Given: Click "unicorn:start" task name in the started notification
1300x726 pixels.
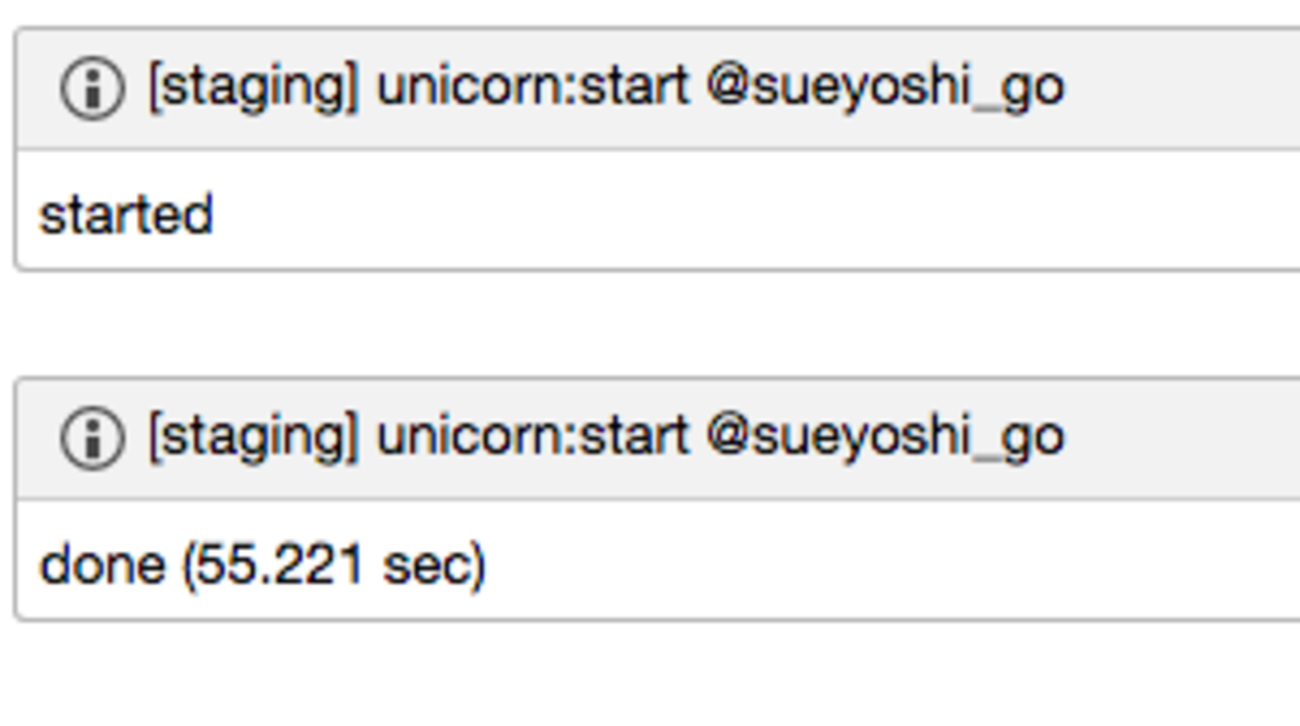Looking at the screenshot, I should [x=533, y=87].
